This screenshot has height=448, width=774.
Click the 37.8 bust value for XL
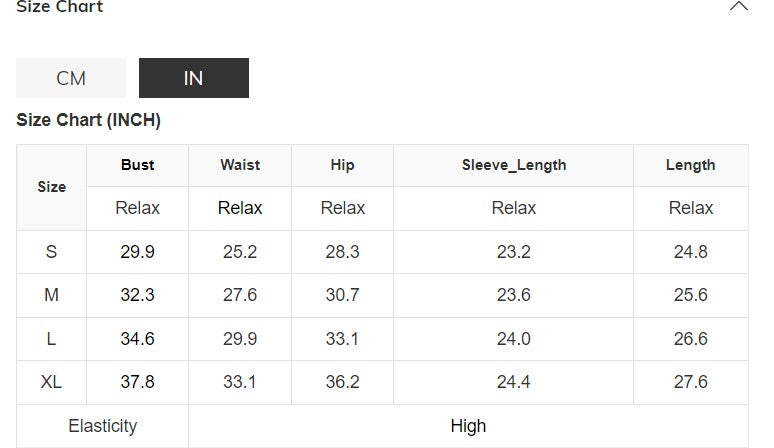(x=138, y=382)
